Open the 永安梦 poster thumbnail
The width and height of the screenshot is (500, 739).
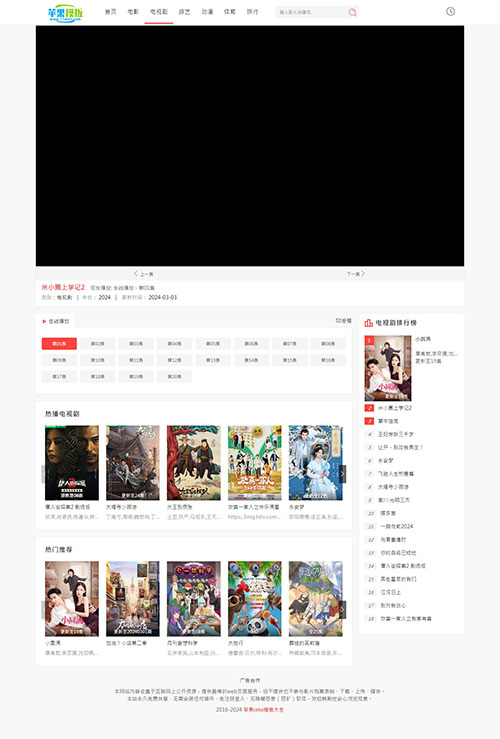pyautogui.click(x=316, y=463)
